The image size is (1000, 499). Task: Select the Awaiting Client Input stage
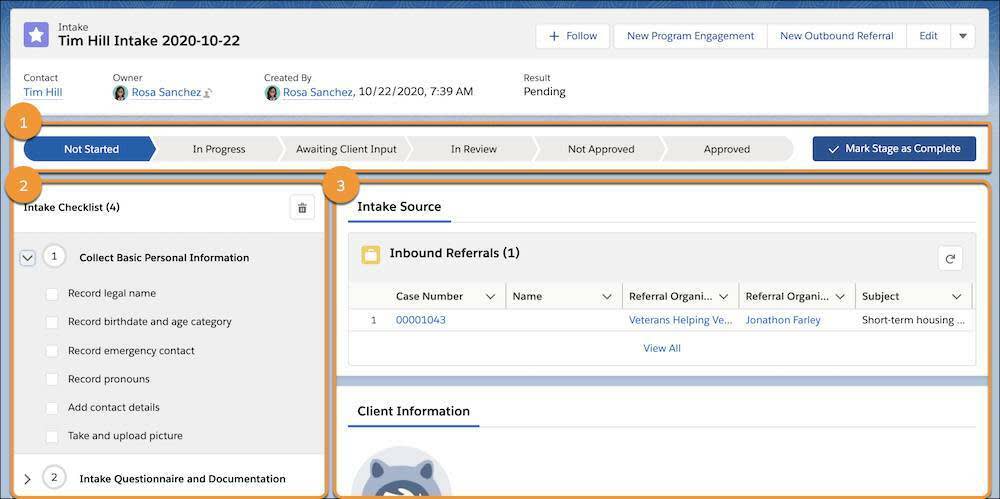346,149
